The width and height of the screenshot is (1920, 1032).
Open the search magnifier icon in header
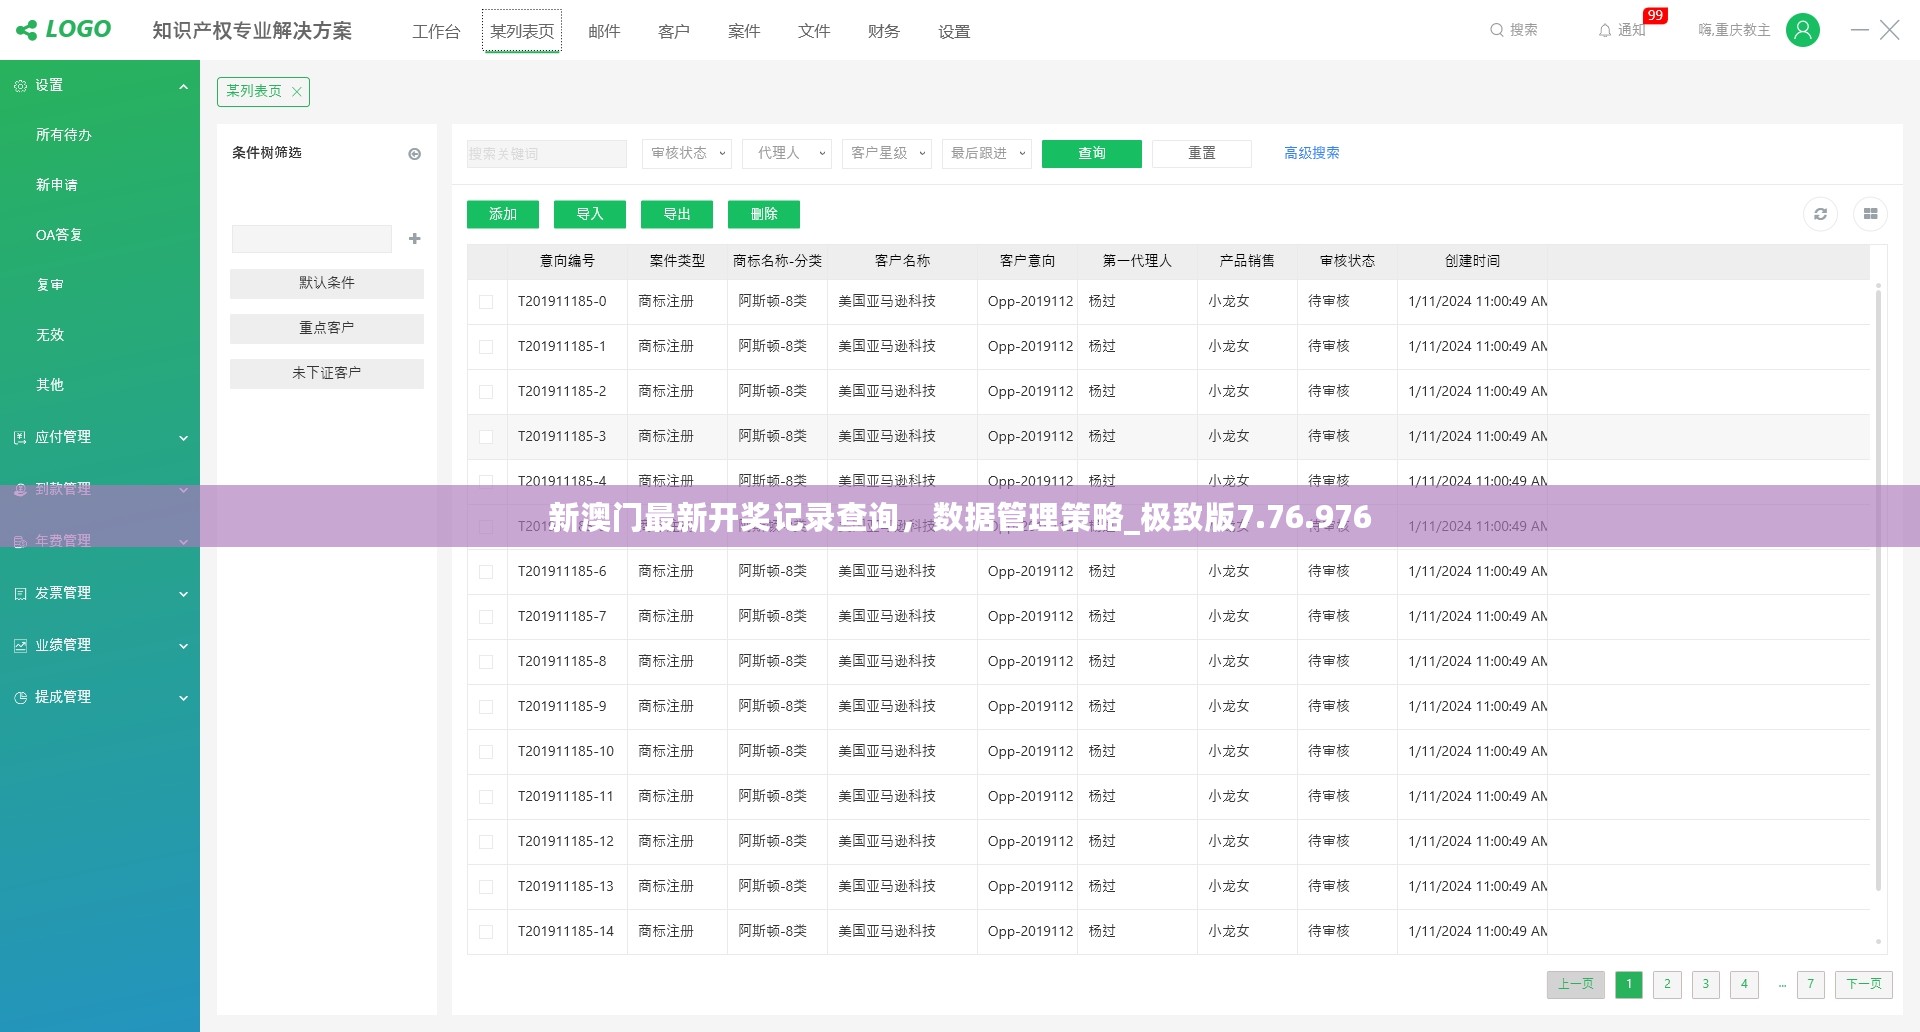click(1497, 30)
